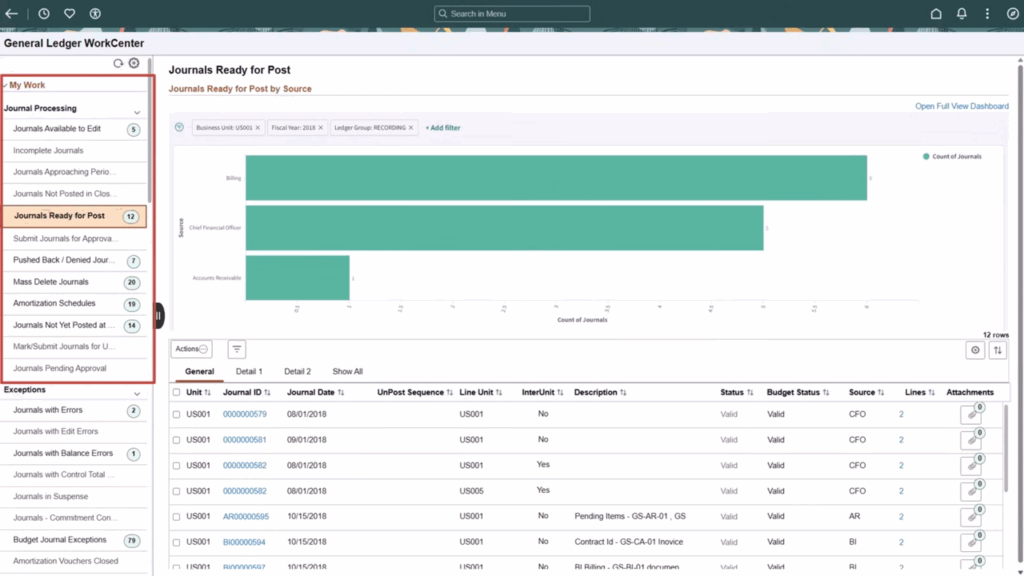Collapse the Journal Processing section

tap(137, 112)
